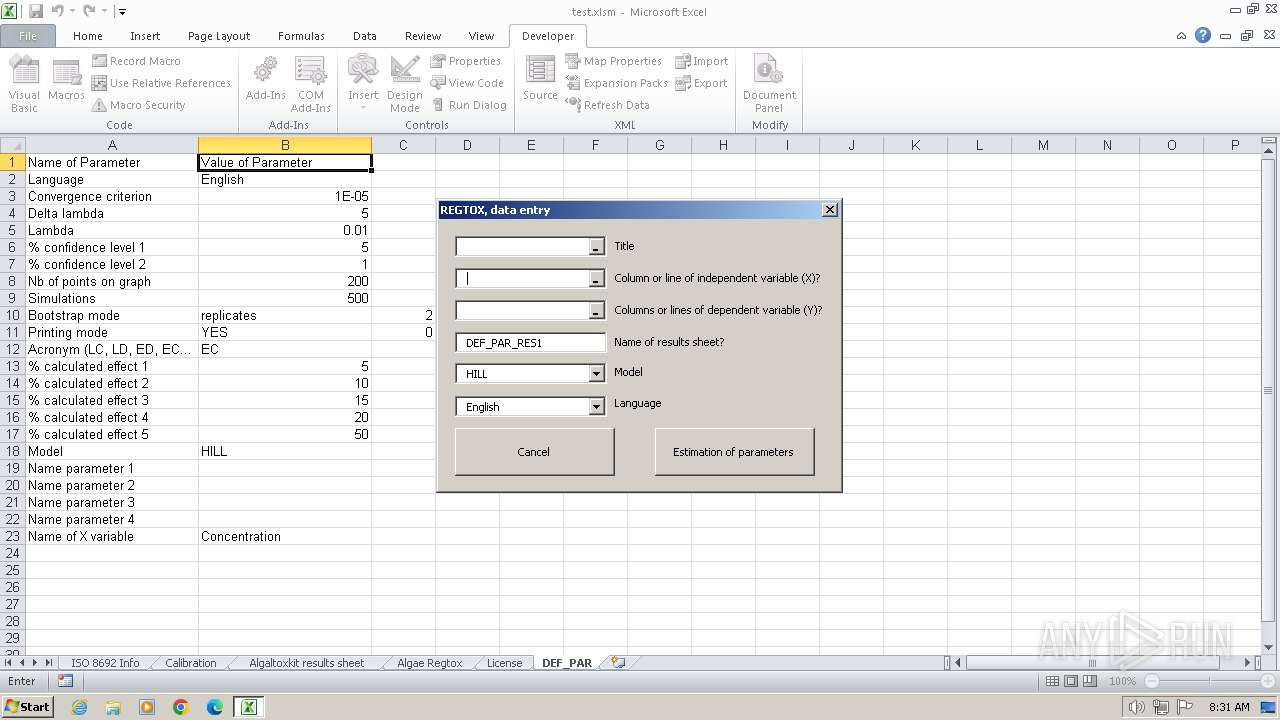This screenshot has width=1280, height=720.
Task: Close the REGTOX data entry dialog
Action: 829,210
